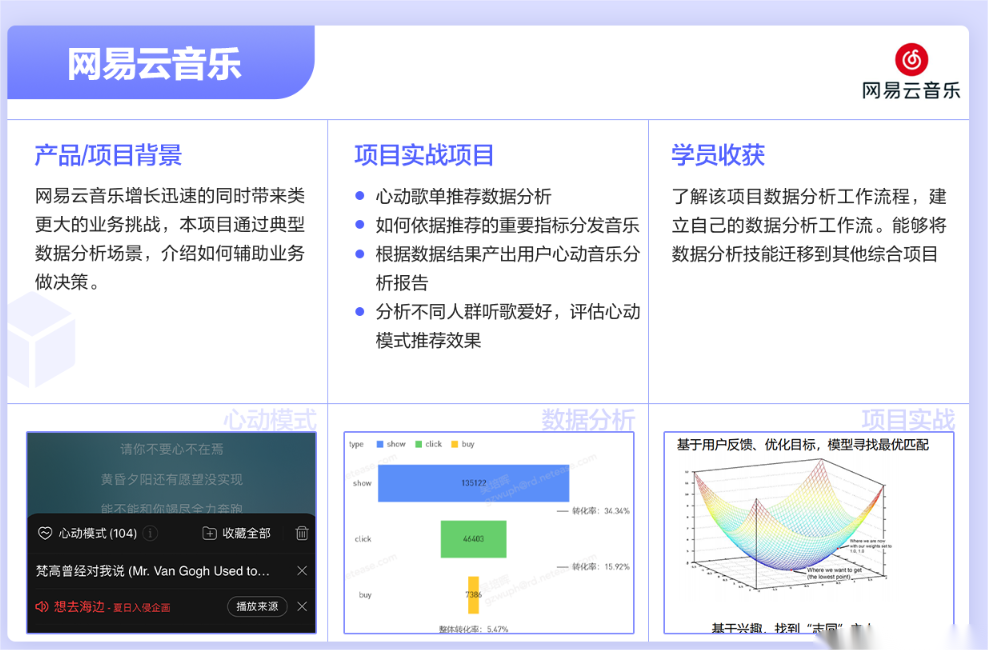Click the black 网易云音乐 text under the logo
This screenshot has height=650, width=988.
pyautogui.click(x=911, y=91)
